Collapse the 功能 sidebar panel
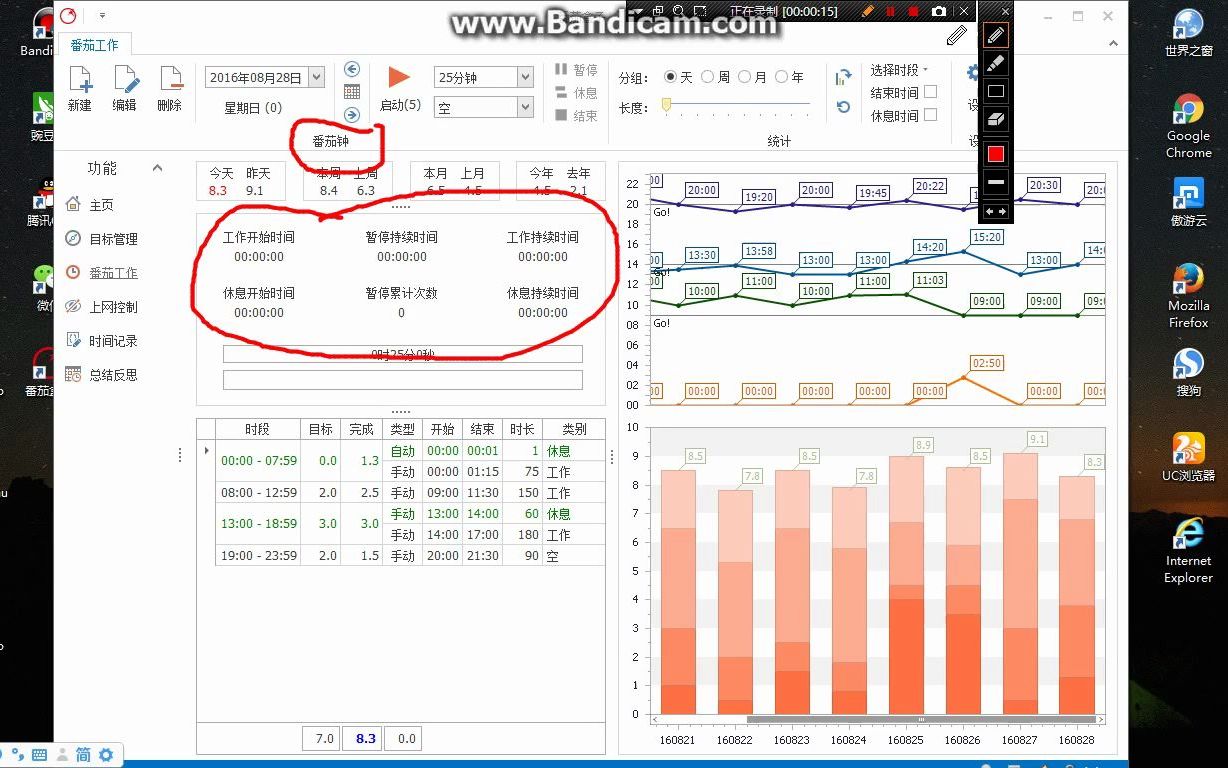The width and height of the screenshot is (1228, 768). 157,168
